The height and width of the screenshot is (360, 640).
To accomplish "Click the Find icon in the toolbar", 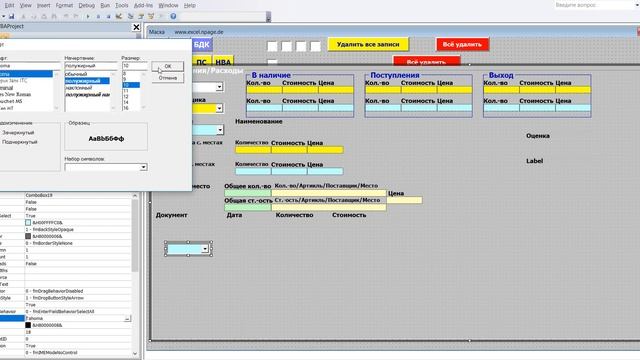I will tap(54, 16).
